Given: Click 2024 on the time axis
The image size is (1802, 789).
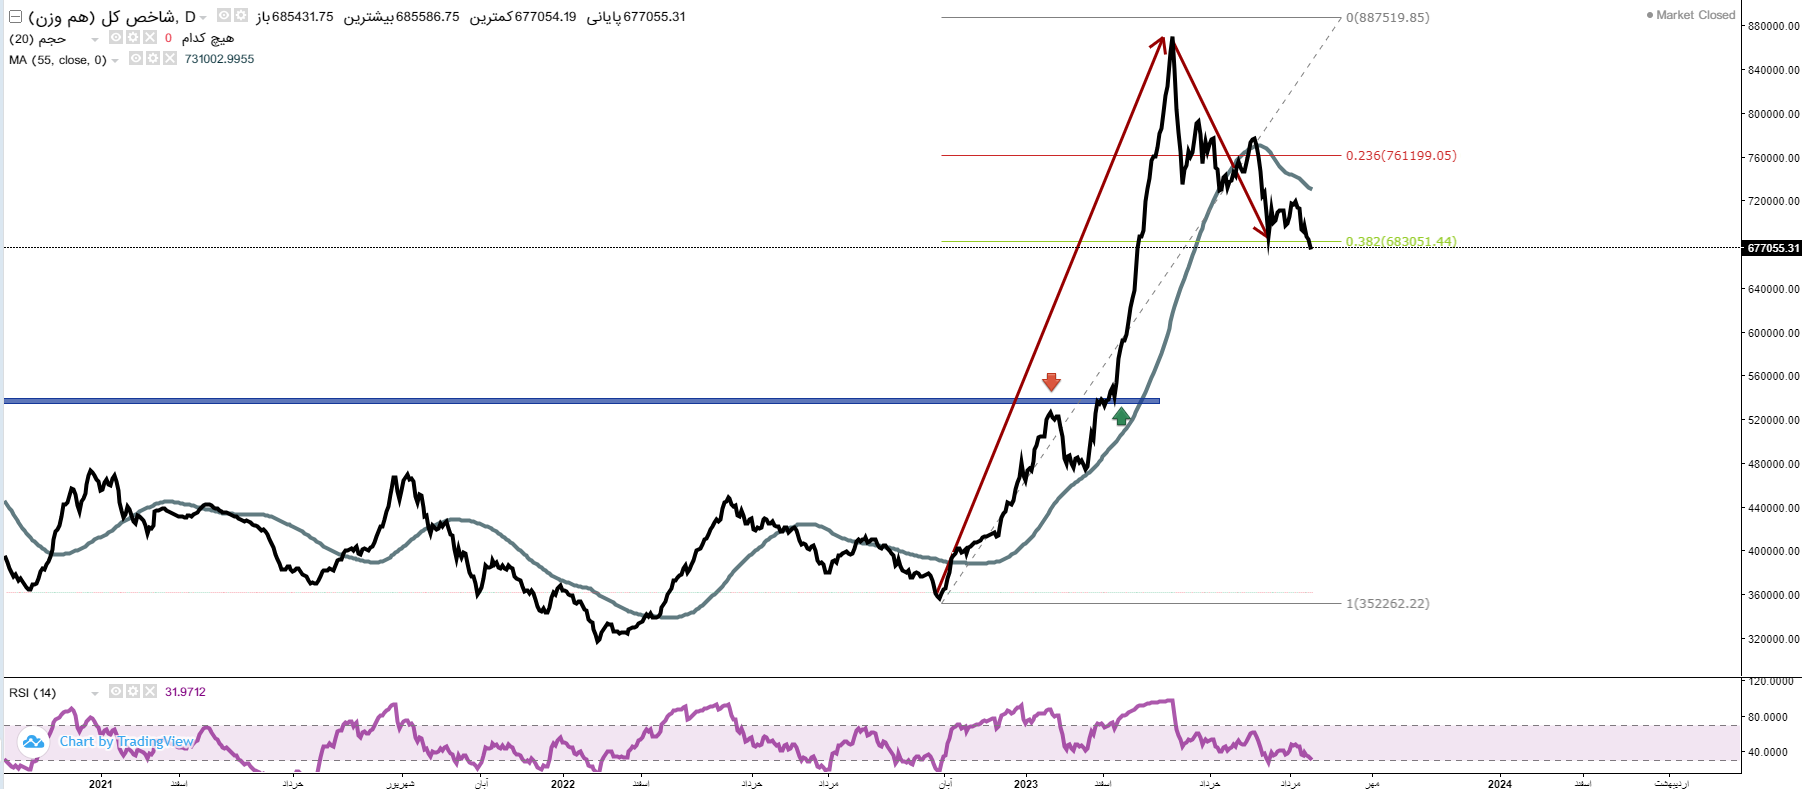Looking at the screenshot, I should pyautogui.click(x=1499, y=783).
